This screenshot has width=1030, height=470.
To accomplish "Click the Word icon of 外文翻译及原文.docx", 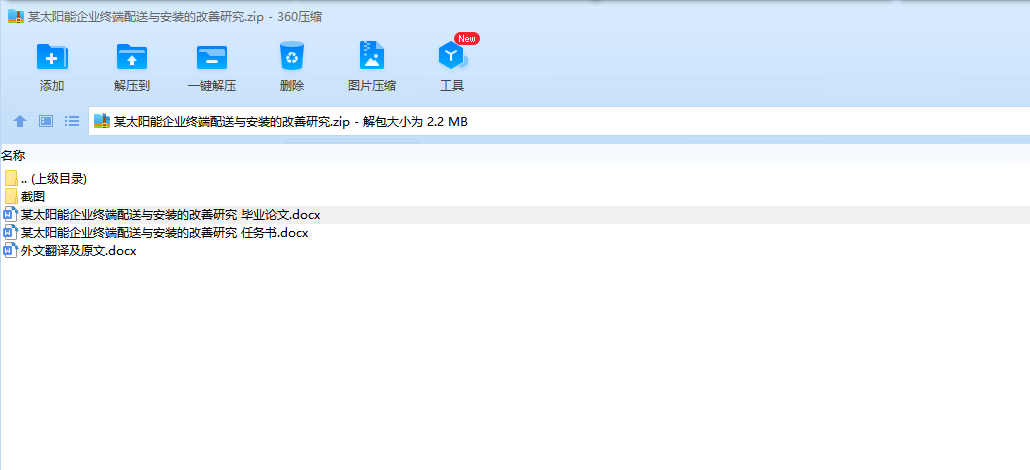I will tap(11, 250).
